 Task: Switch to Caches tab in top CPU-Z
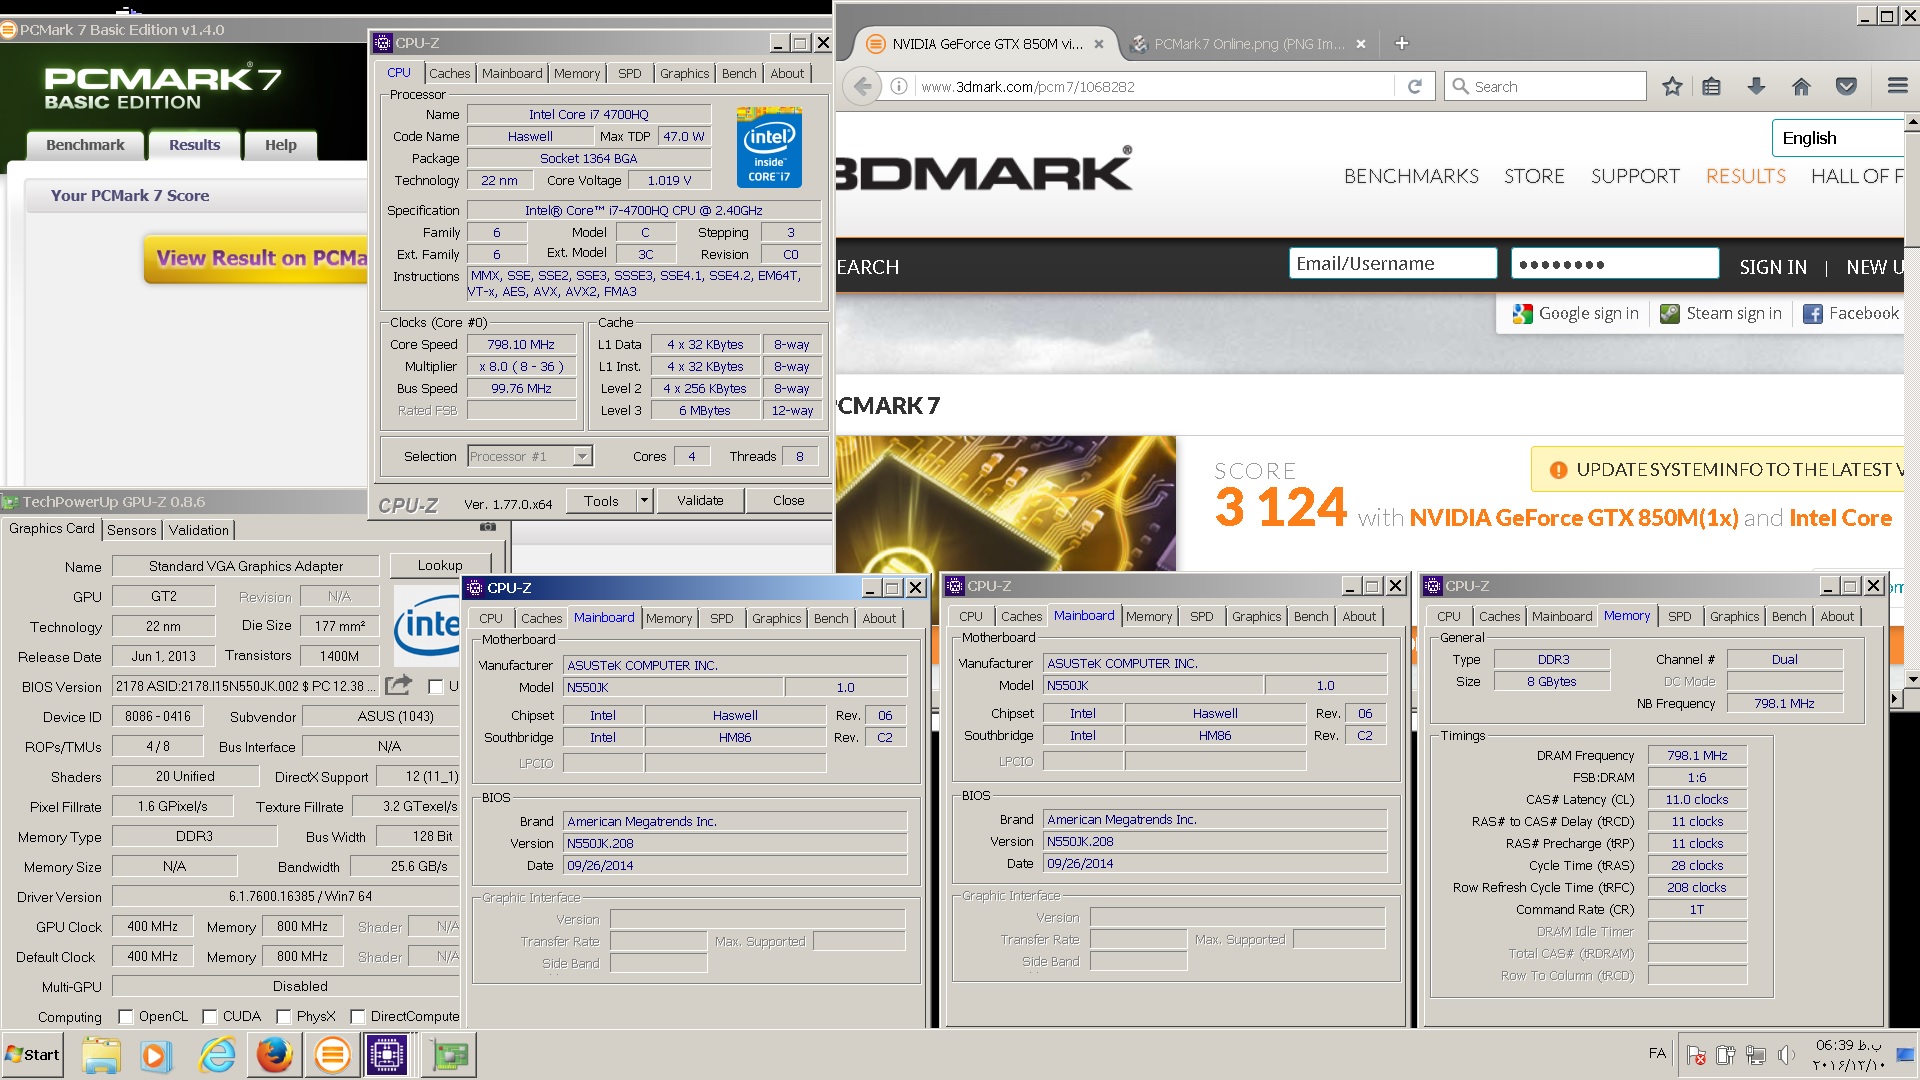tap(449, 73)
